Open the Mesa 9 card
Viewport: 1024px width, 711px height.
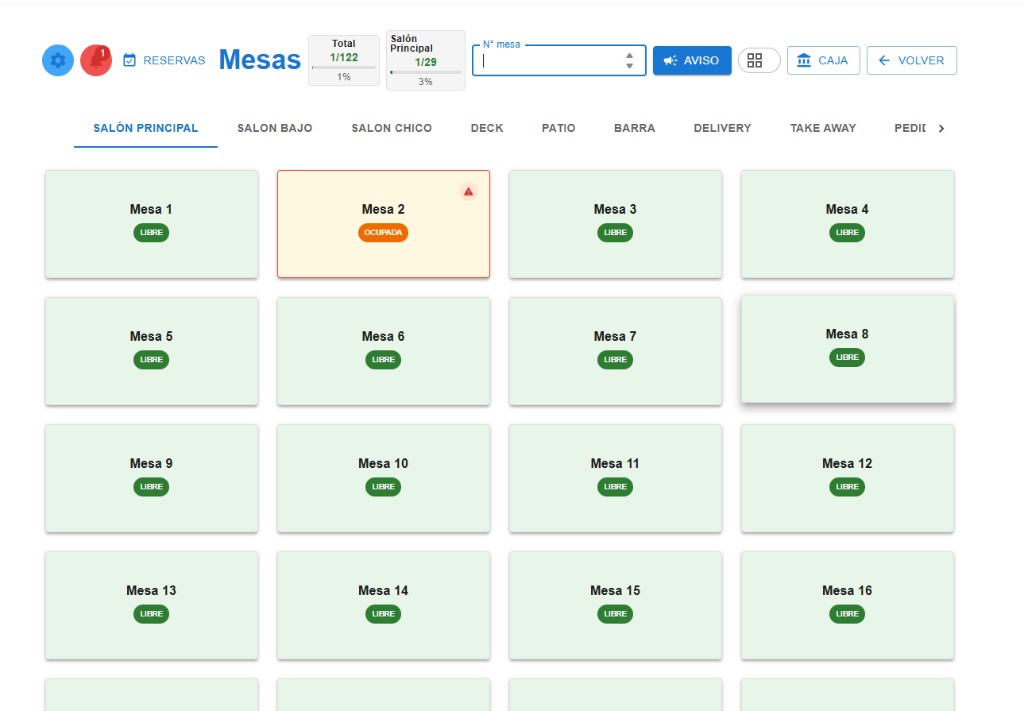coord(152,478)
